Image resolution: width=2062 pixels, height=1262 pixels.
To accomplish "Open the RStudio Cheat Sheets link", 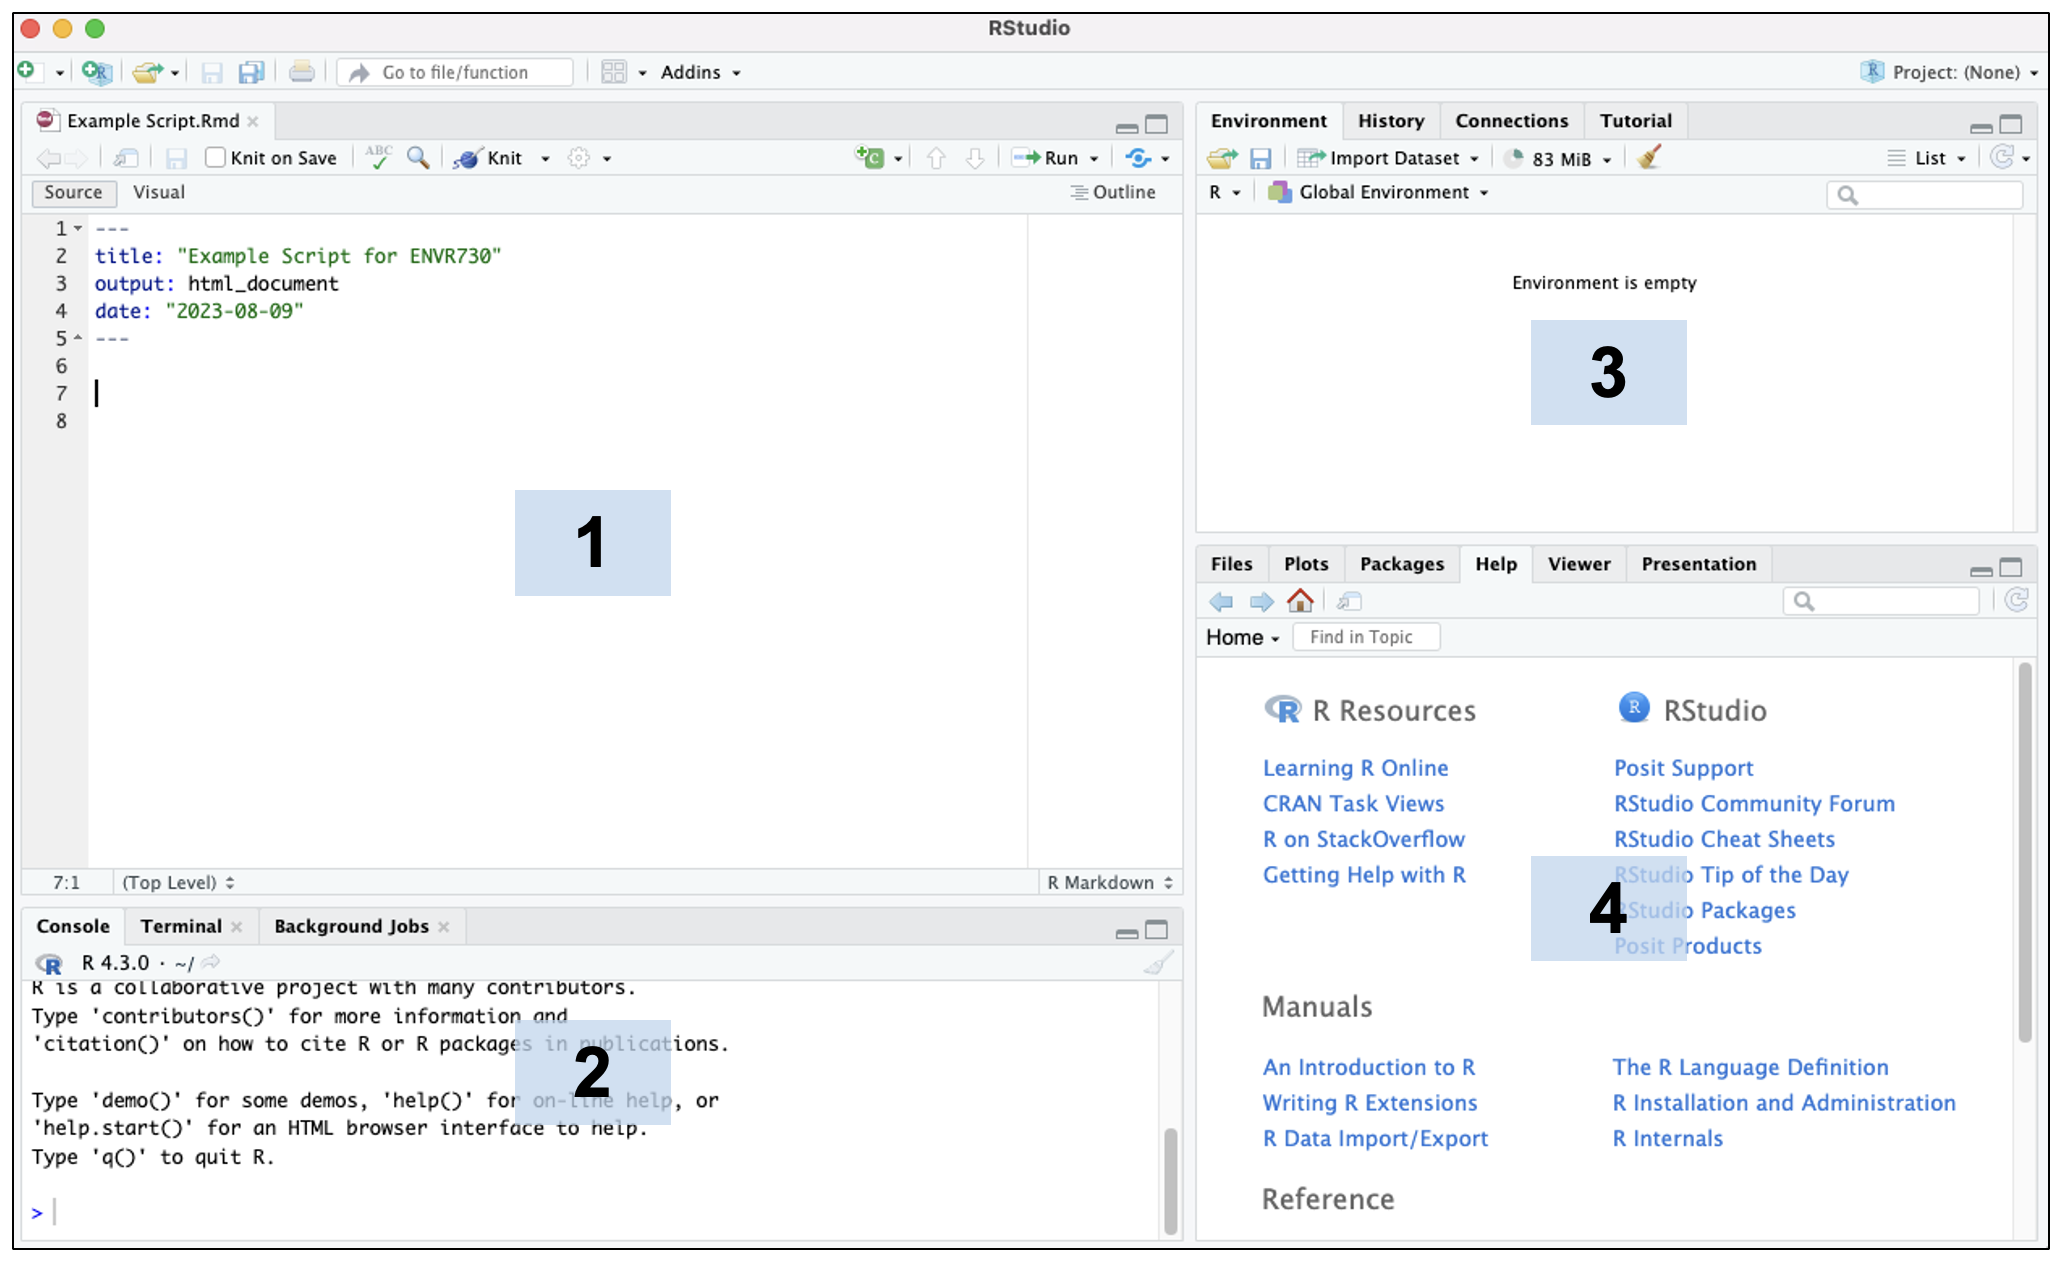I will (x=1724, y=839).
